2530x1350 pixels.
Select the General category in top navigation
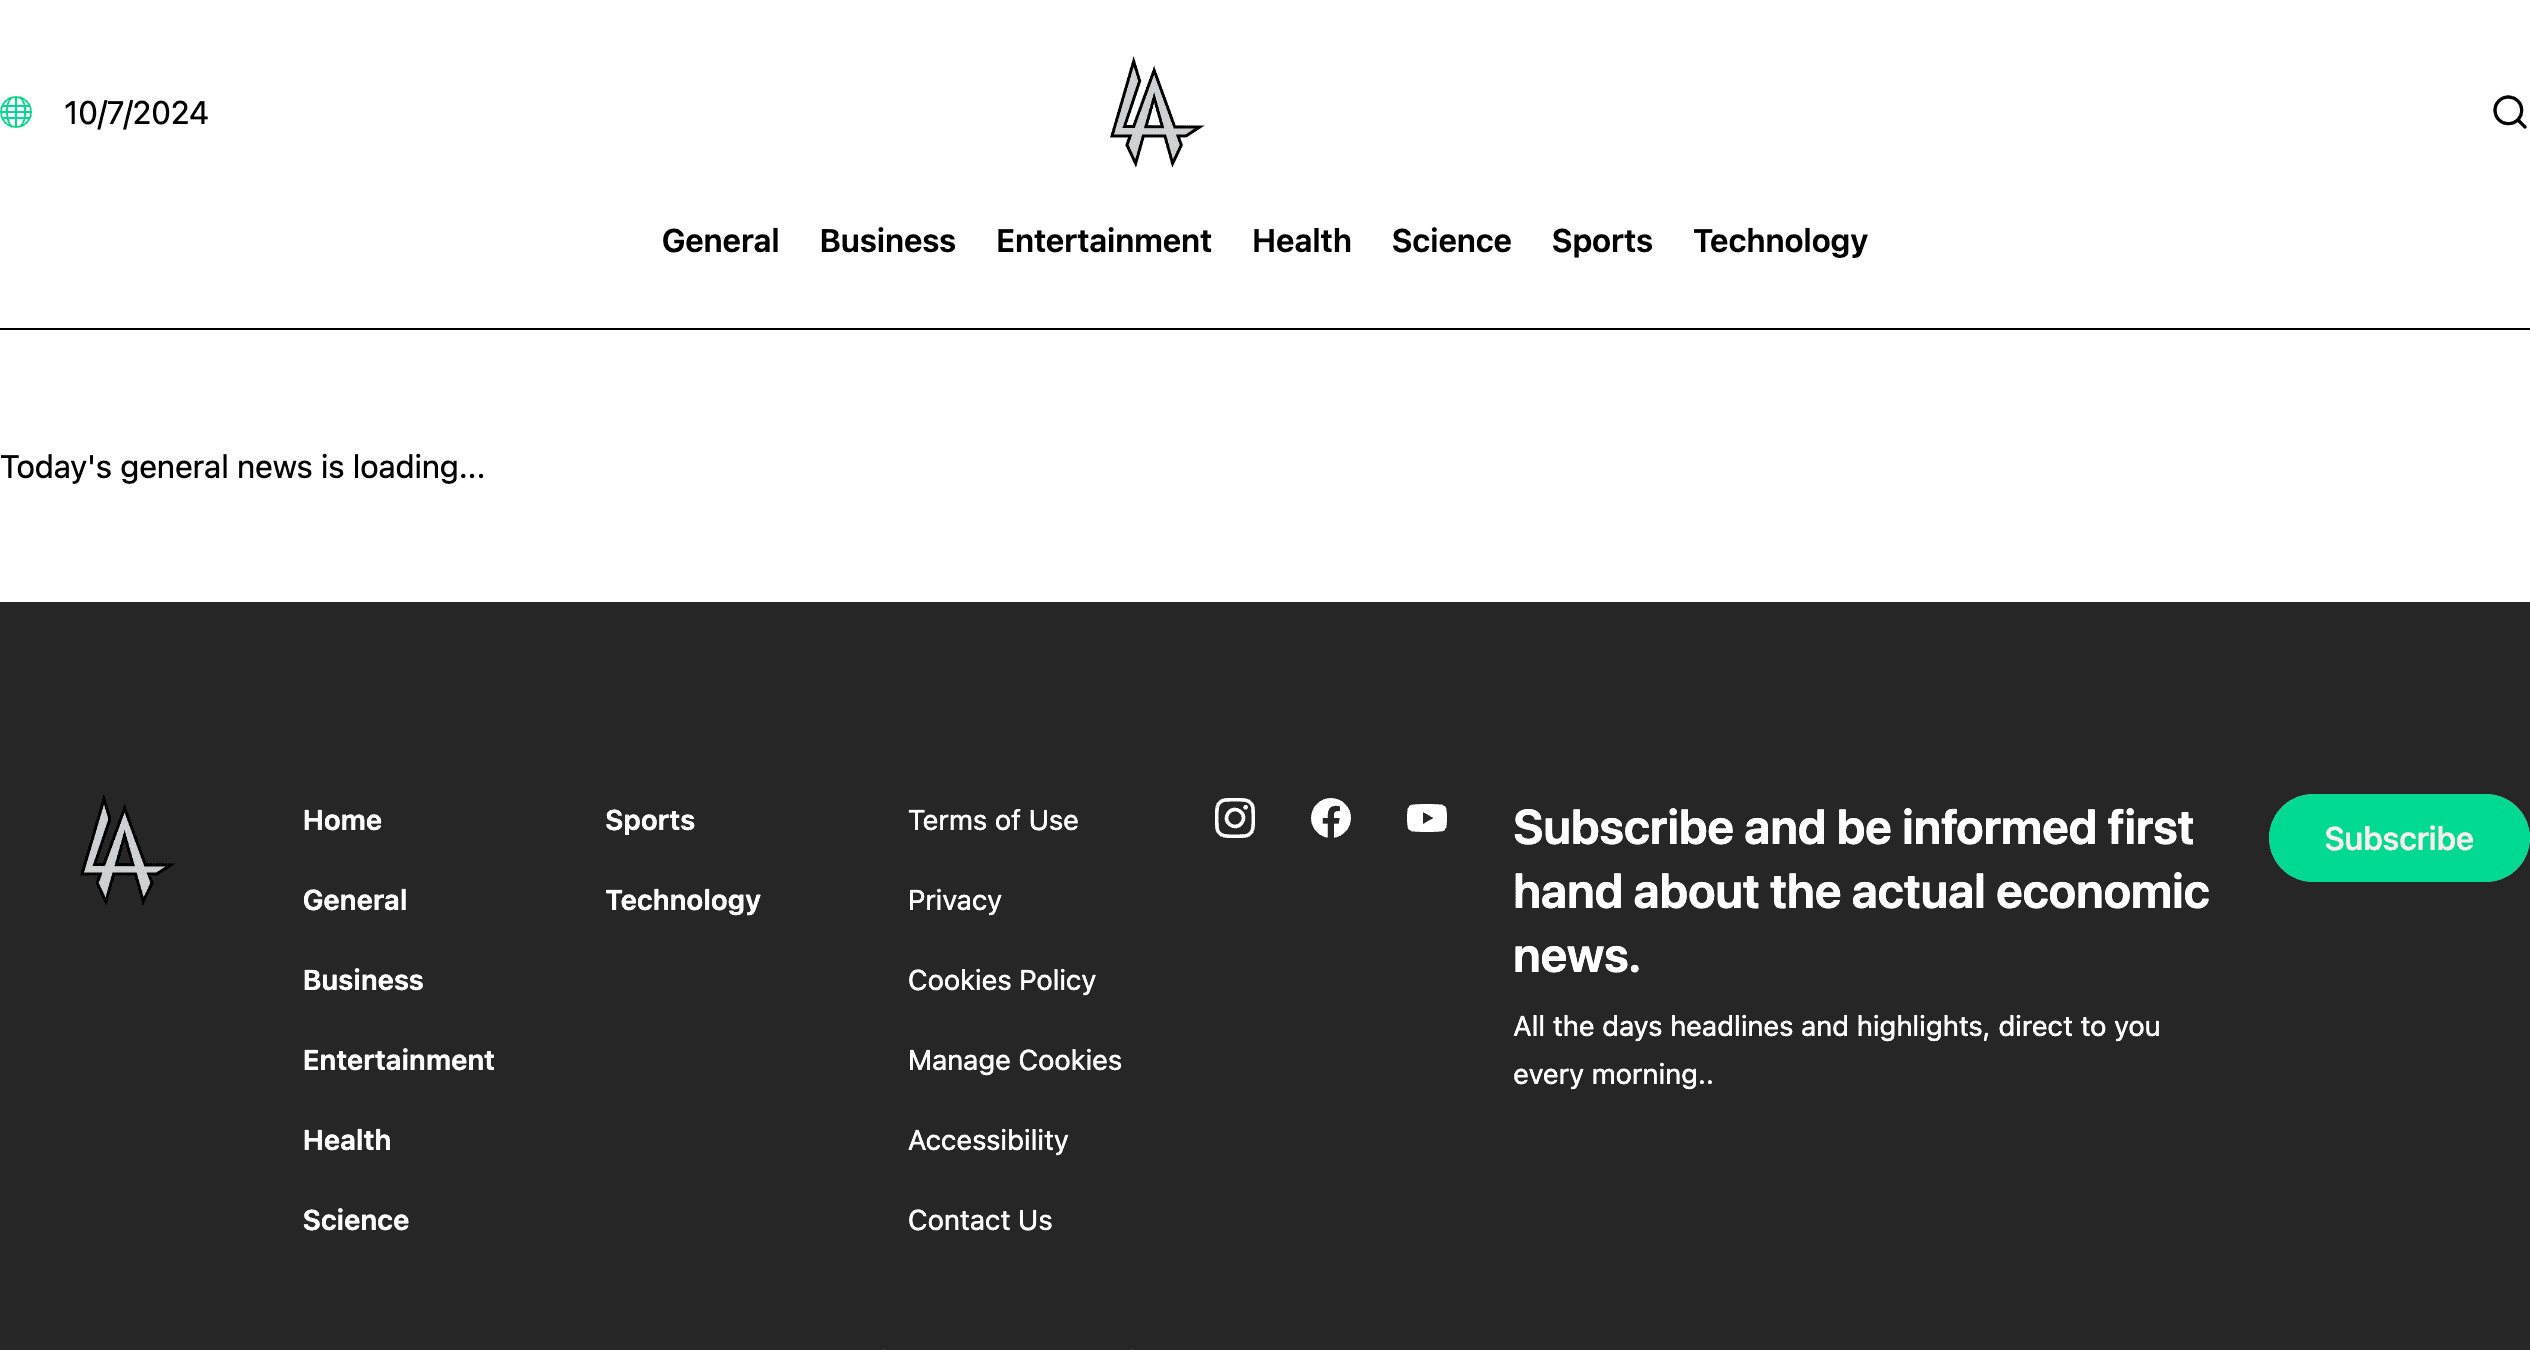point(720,241)
